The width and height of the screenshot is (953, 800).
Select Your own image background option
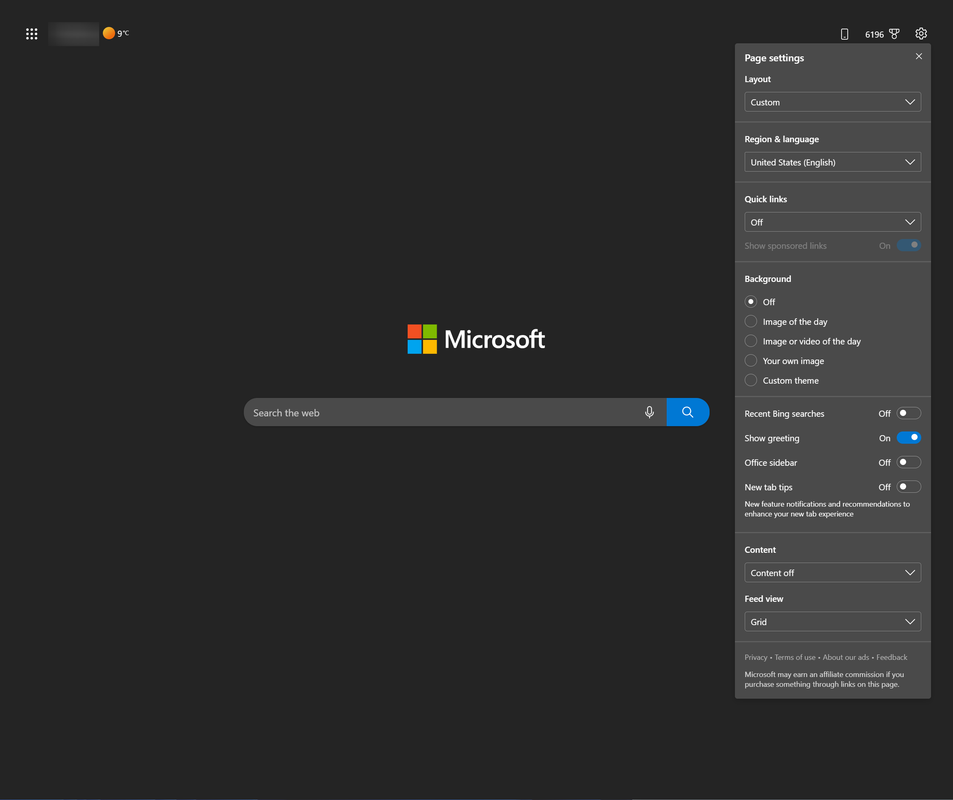coord(751,360)
